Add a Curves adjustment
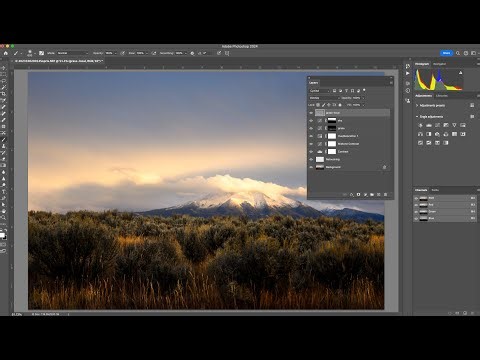Image resolution: width=480 pixels, height=360 pixels. click(437, 125)
